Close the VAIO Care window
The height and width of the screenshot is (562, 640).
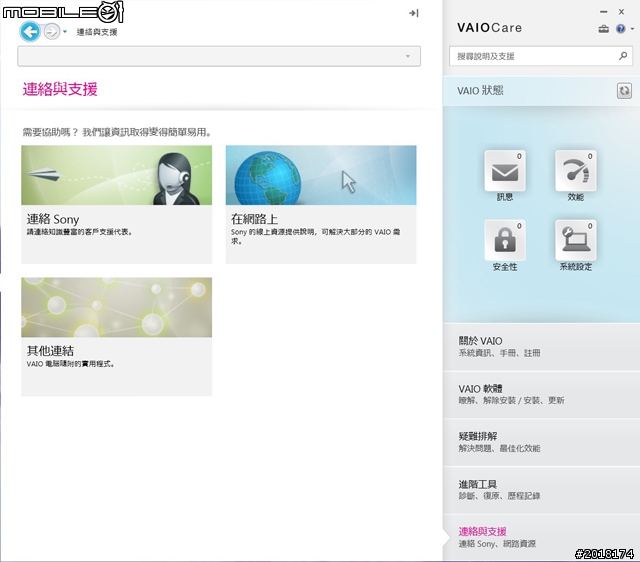(x=621, y=12)
